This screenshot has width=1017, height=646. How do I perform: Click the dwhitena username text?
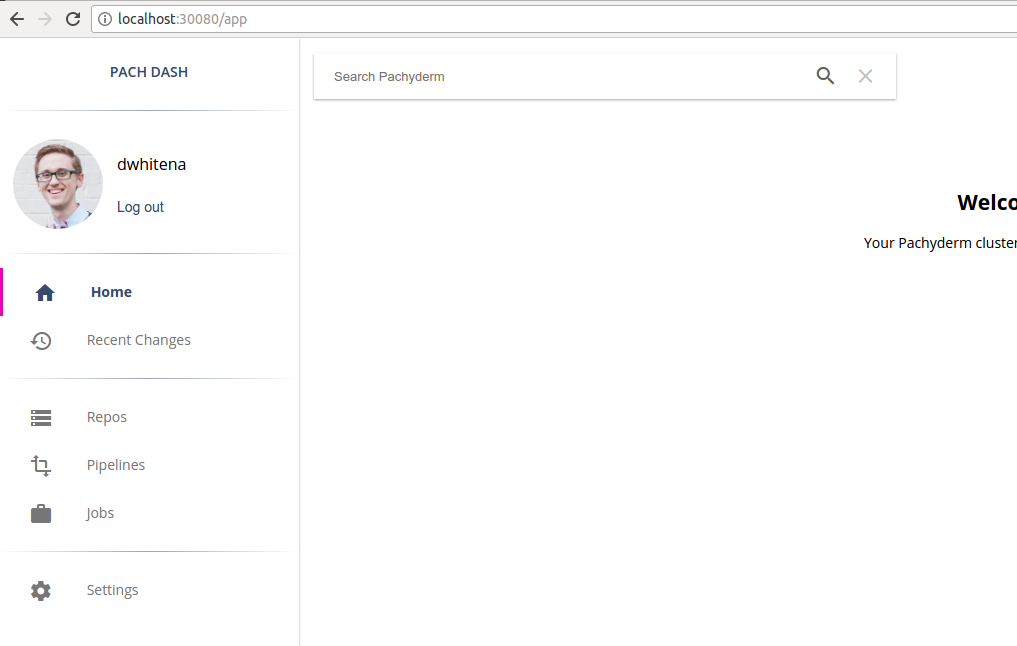coord(151,165)
